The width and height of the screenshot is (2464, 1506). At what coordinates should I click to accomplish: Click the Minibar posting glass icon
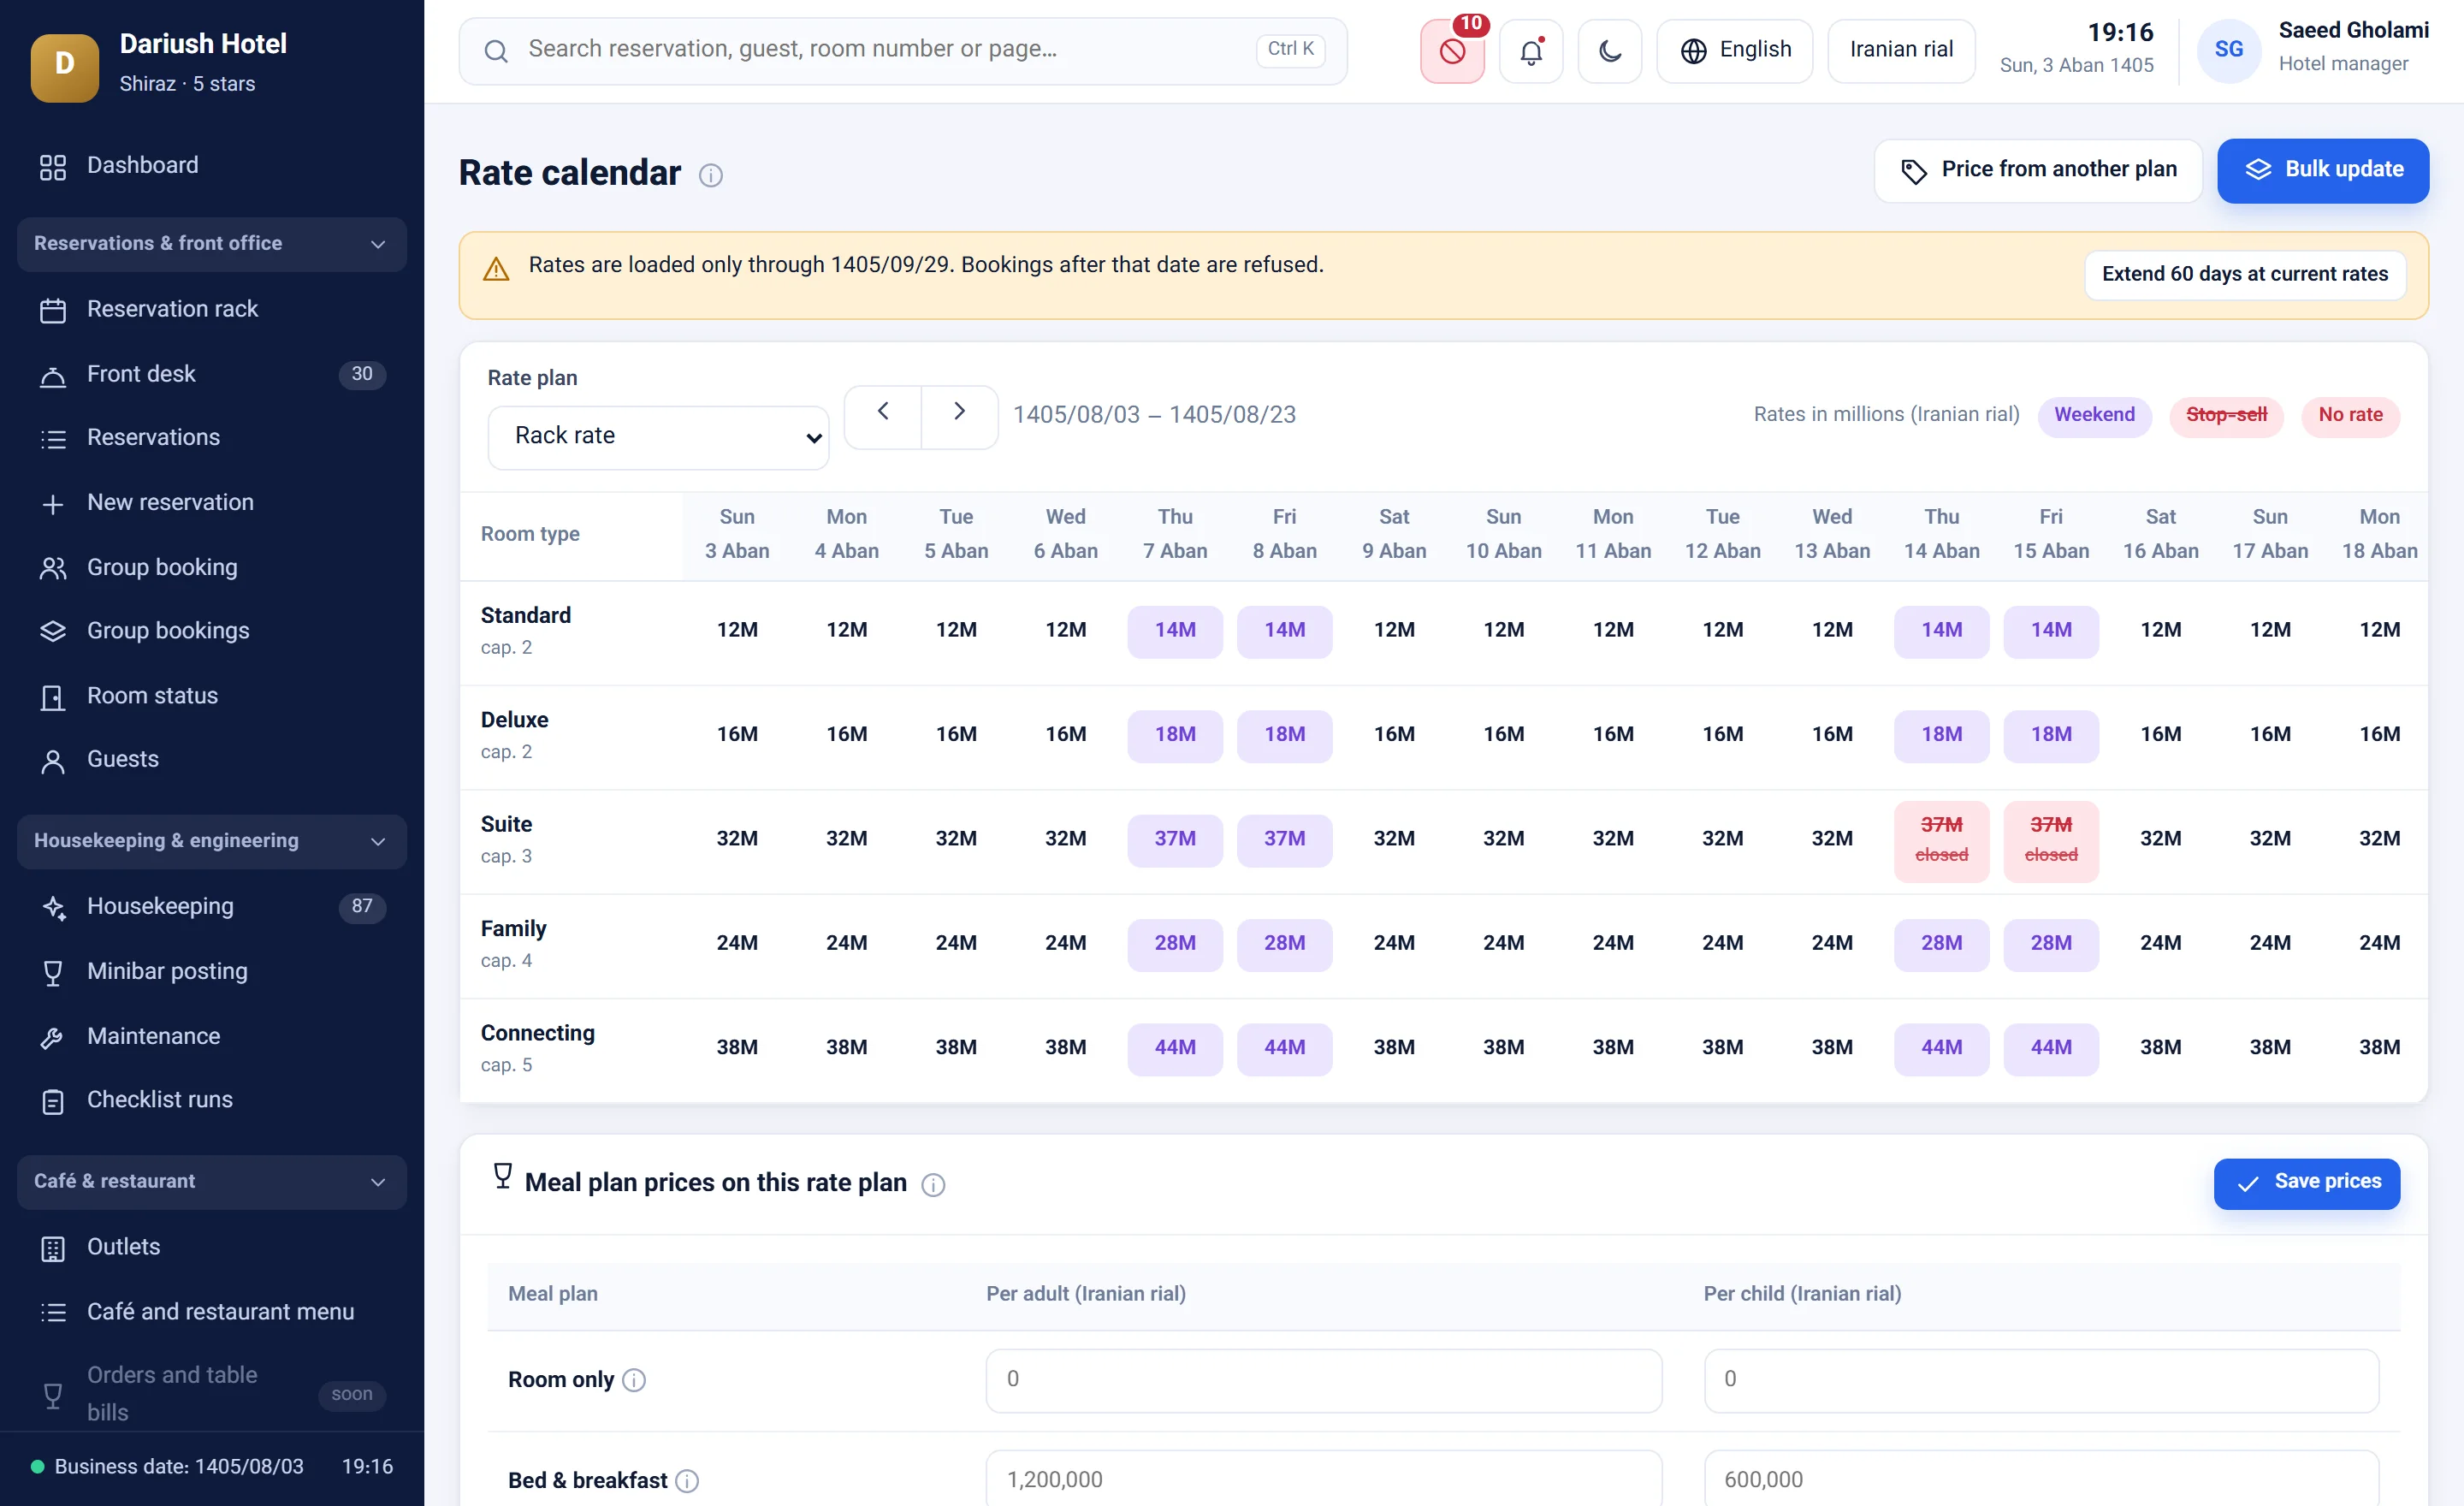[x=53, y=973]
